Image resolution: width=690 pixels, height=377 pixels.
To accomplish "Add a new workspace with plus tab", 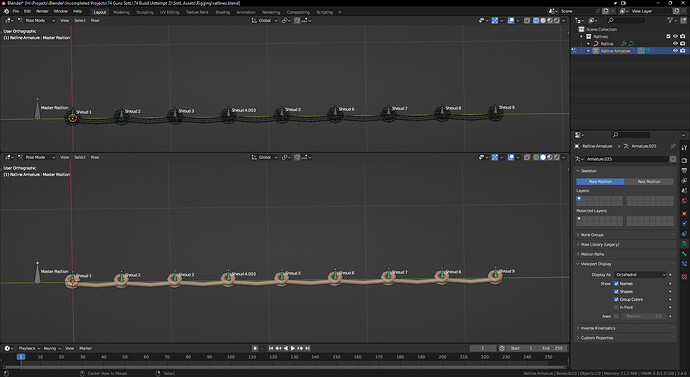I will click(340, 12).
